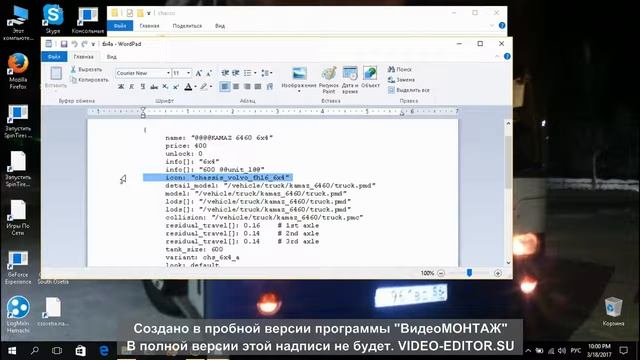Open the Вид tab in Explorer window
640x360 pixels.
pyautogui.click(x=220, y=26)
